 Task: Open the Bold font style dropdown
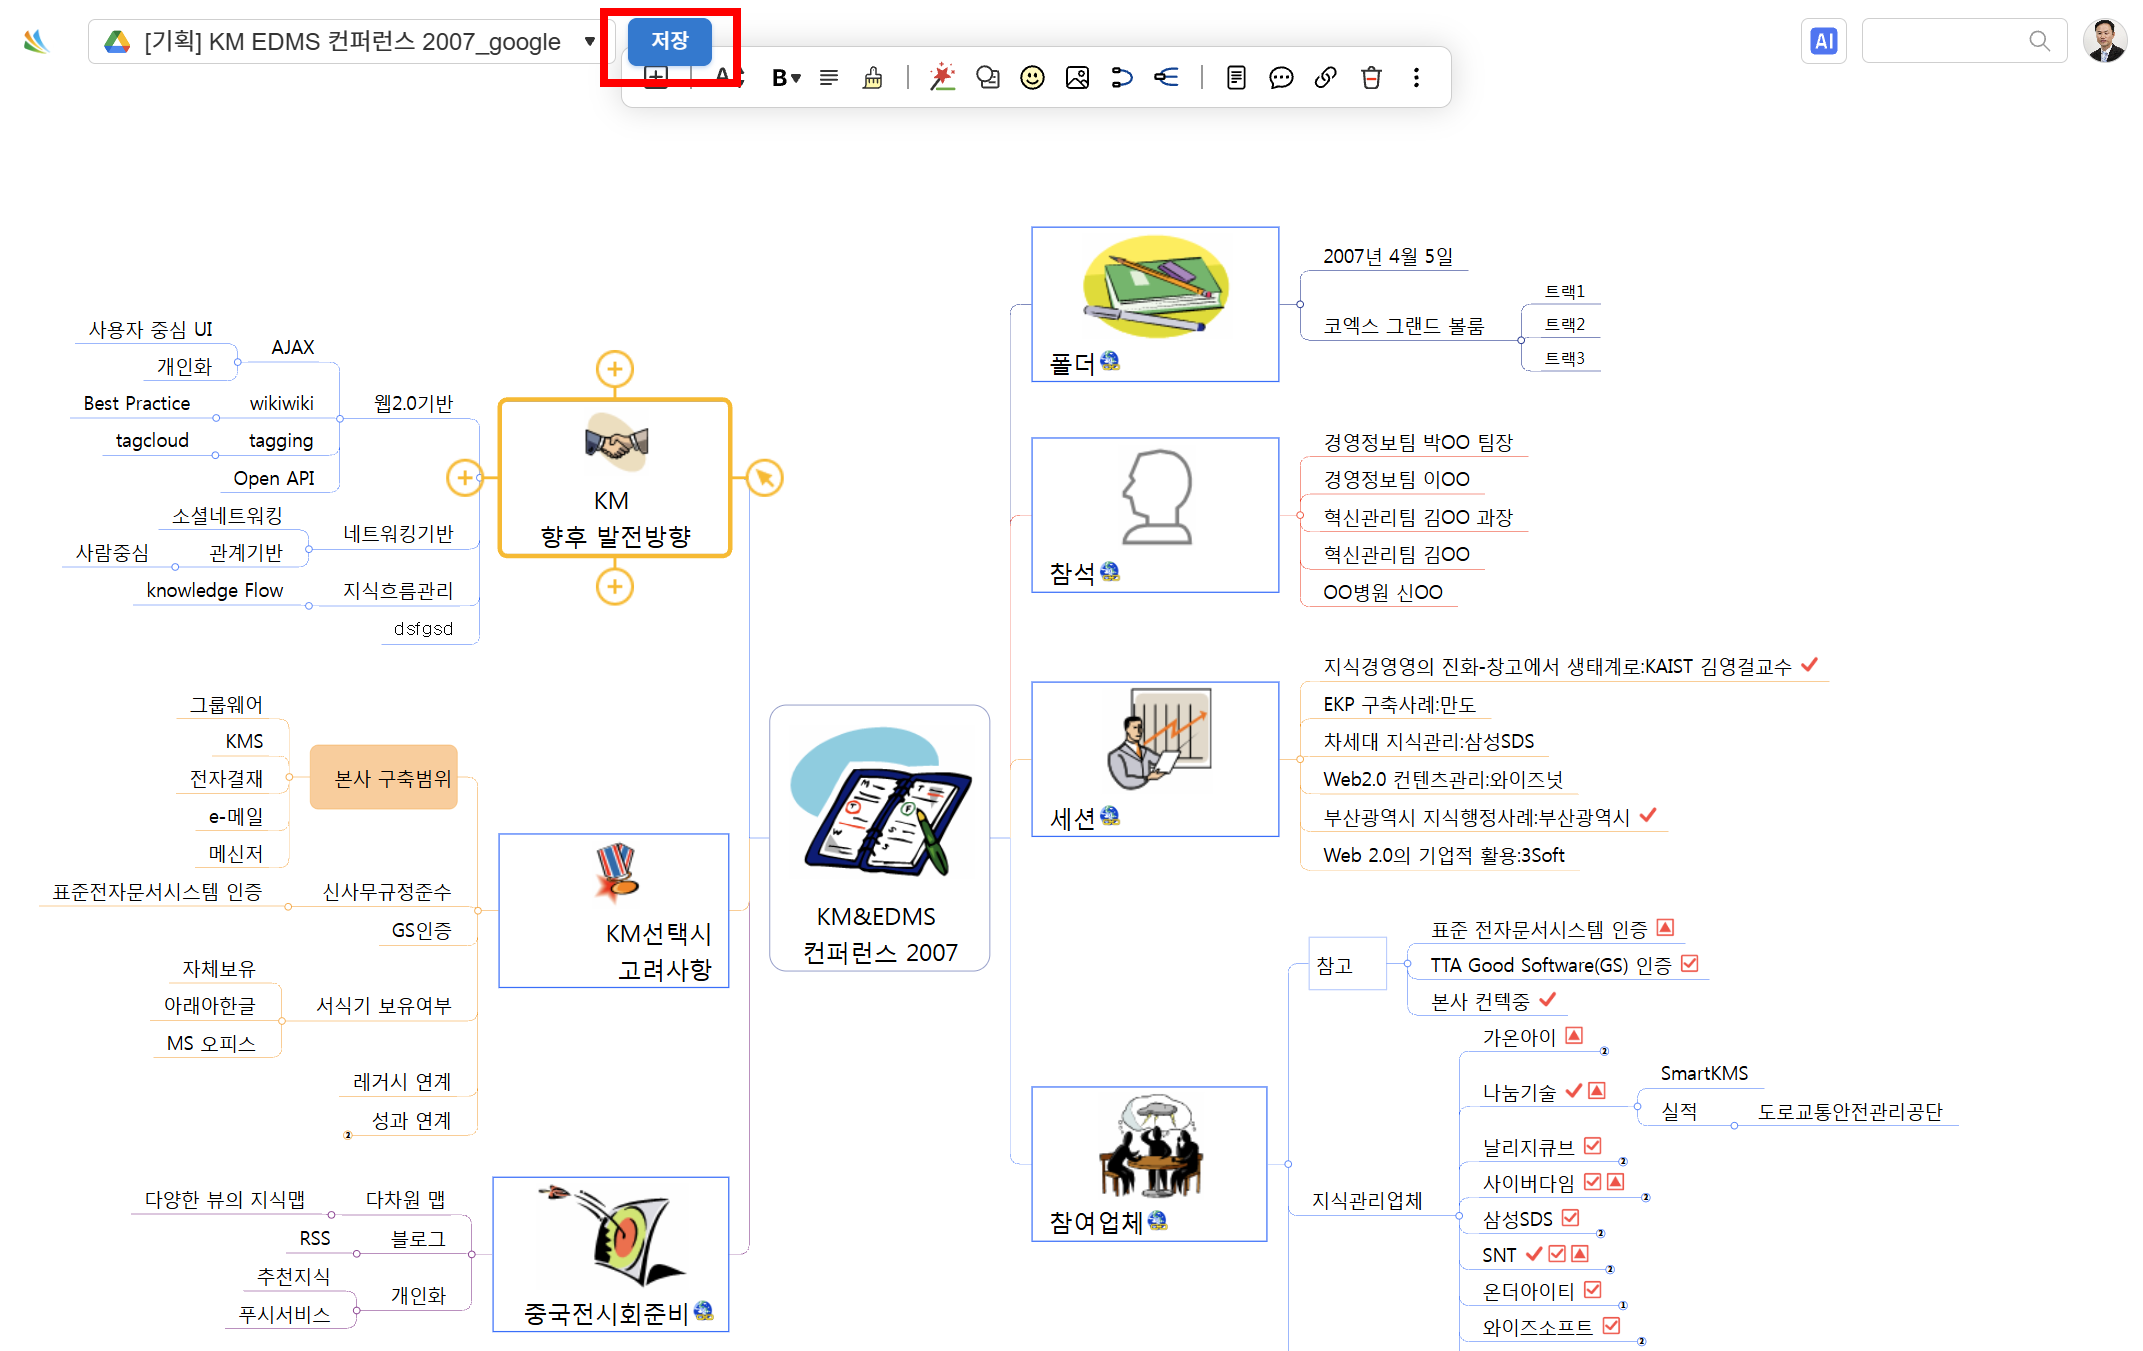(x=786, y=77)
